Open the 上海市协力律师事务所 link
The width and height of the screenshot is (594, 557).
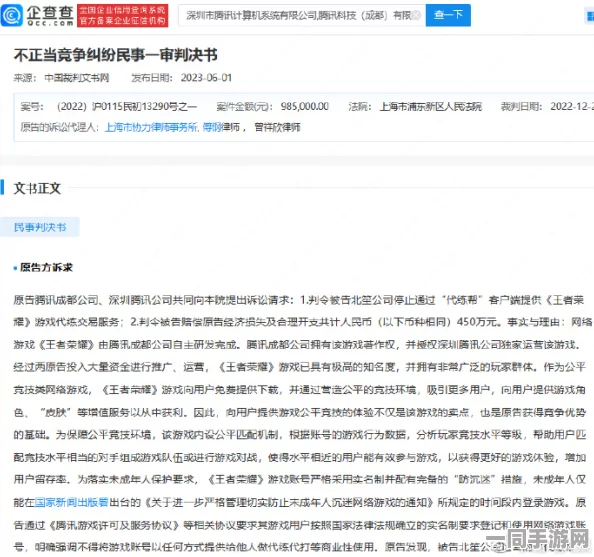151,127
